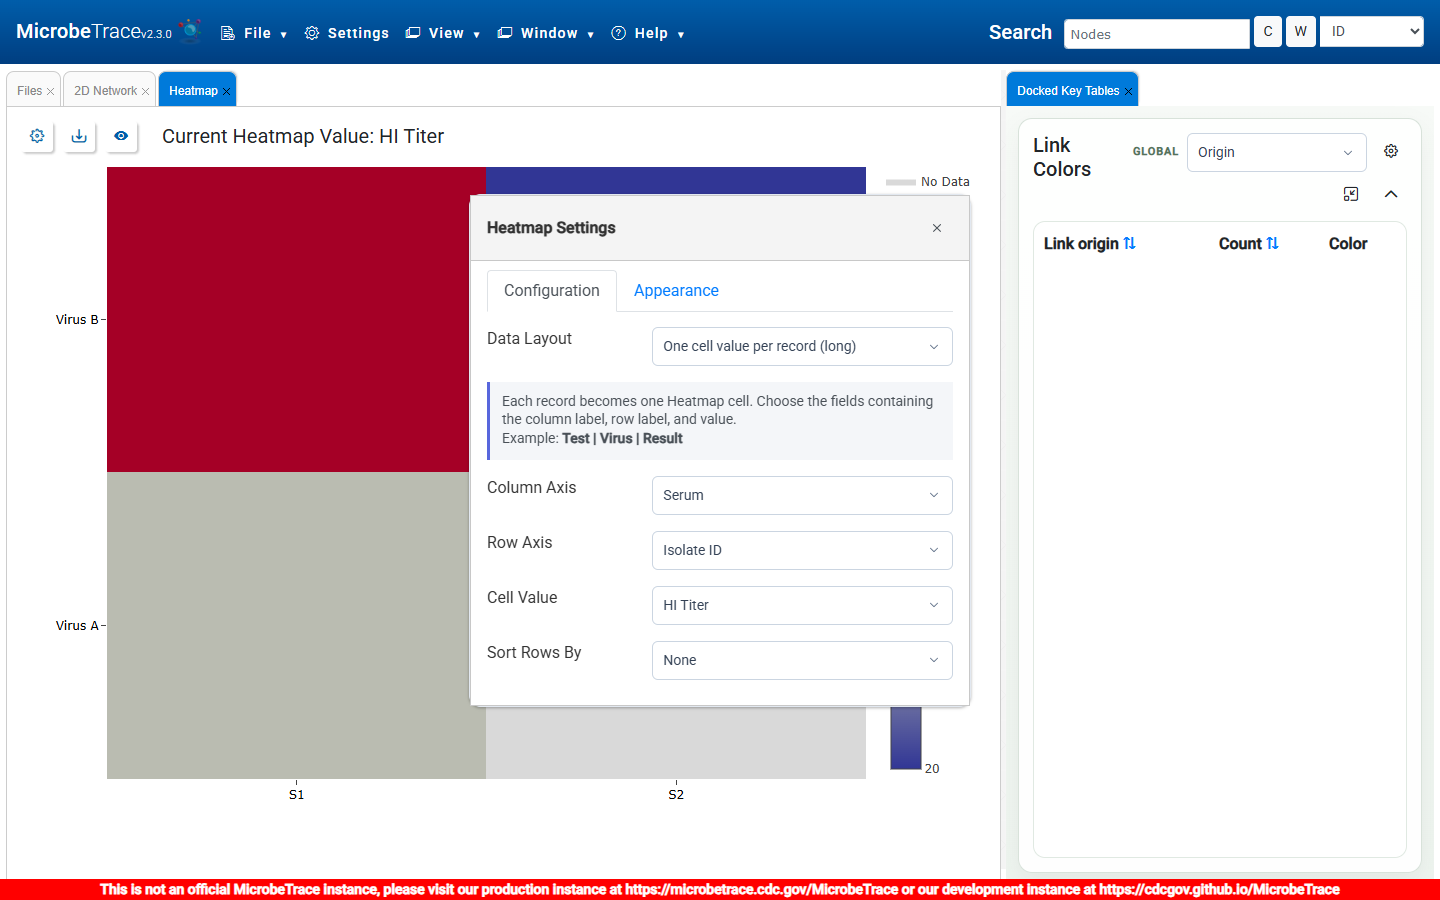The height and width of the screenshot is (900, 1440).
Task: Open the Cell Value HI Titer dropdown
Action: click(x=802, y=605)
